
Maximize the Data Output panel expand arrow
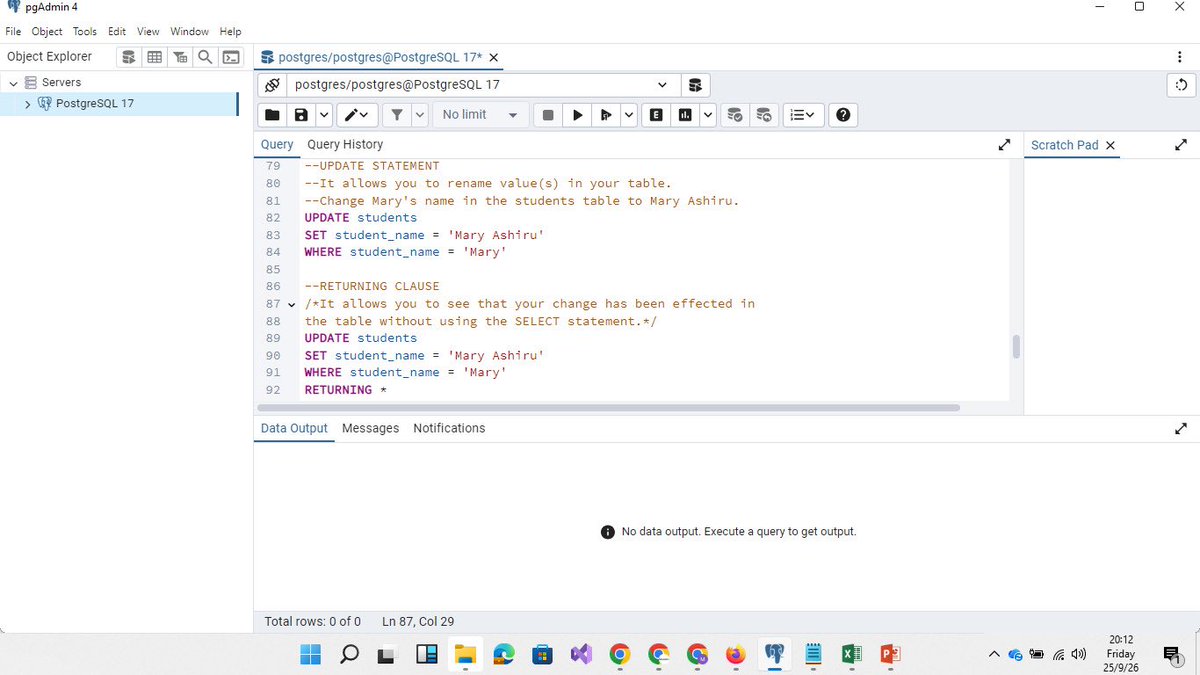tap(1181, 428)
